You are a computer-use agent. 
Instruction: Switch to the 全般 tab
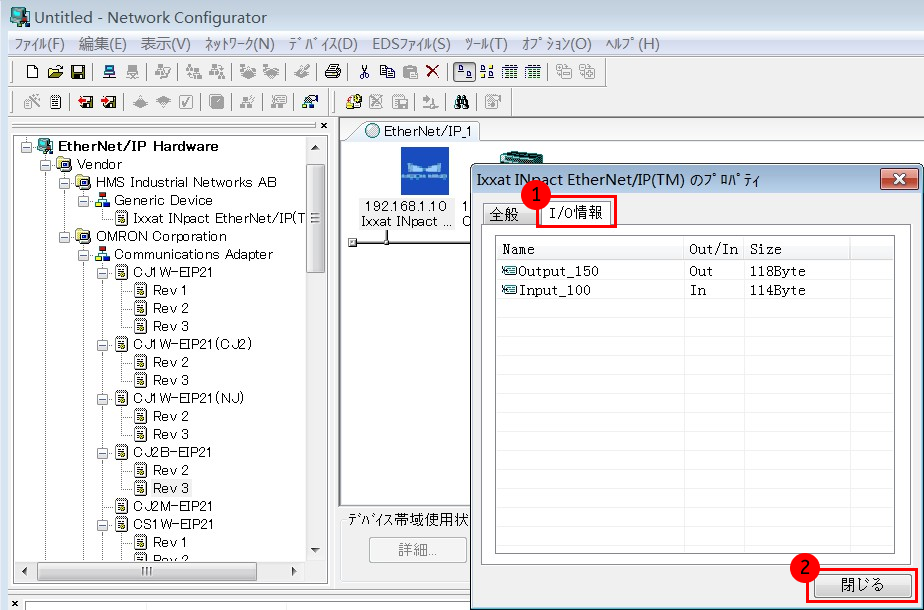504,215
